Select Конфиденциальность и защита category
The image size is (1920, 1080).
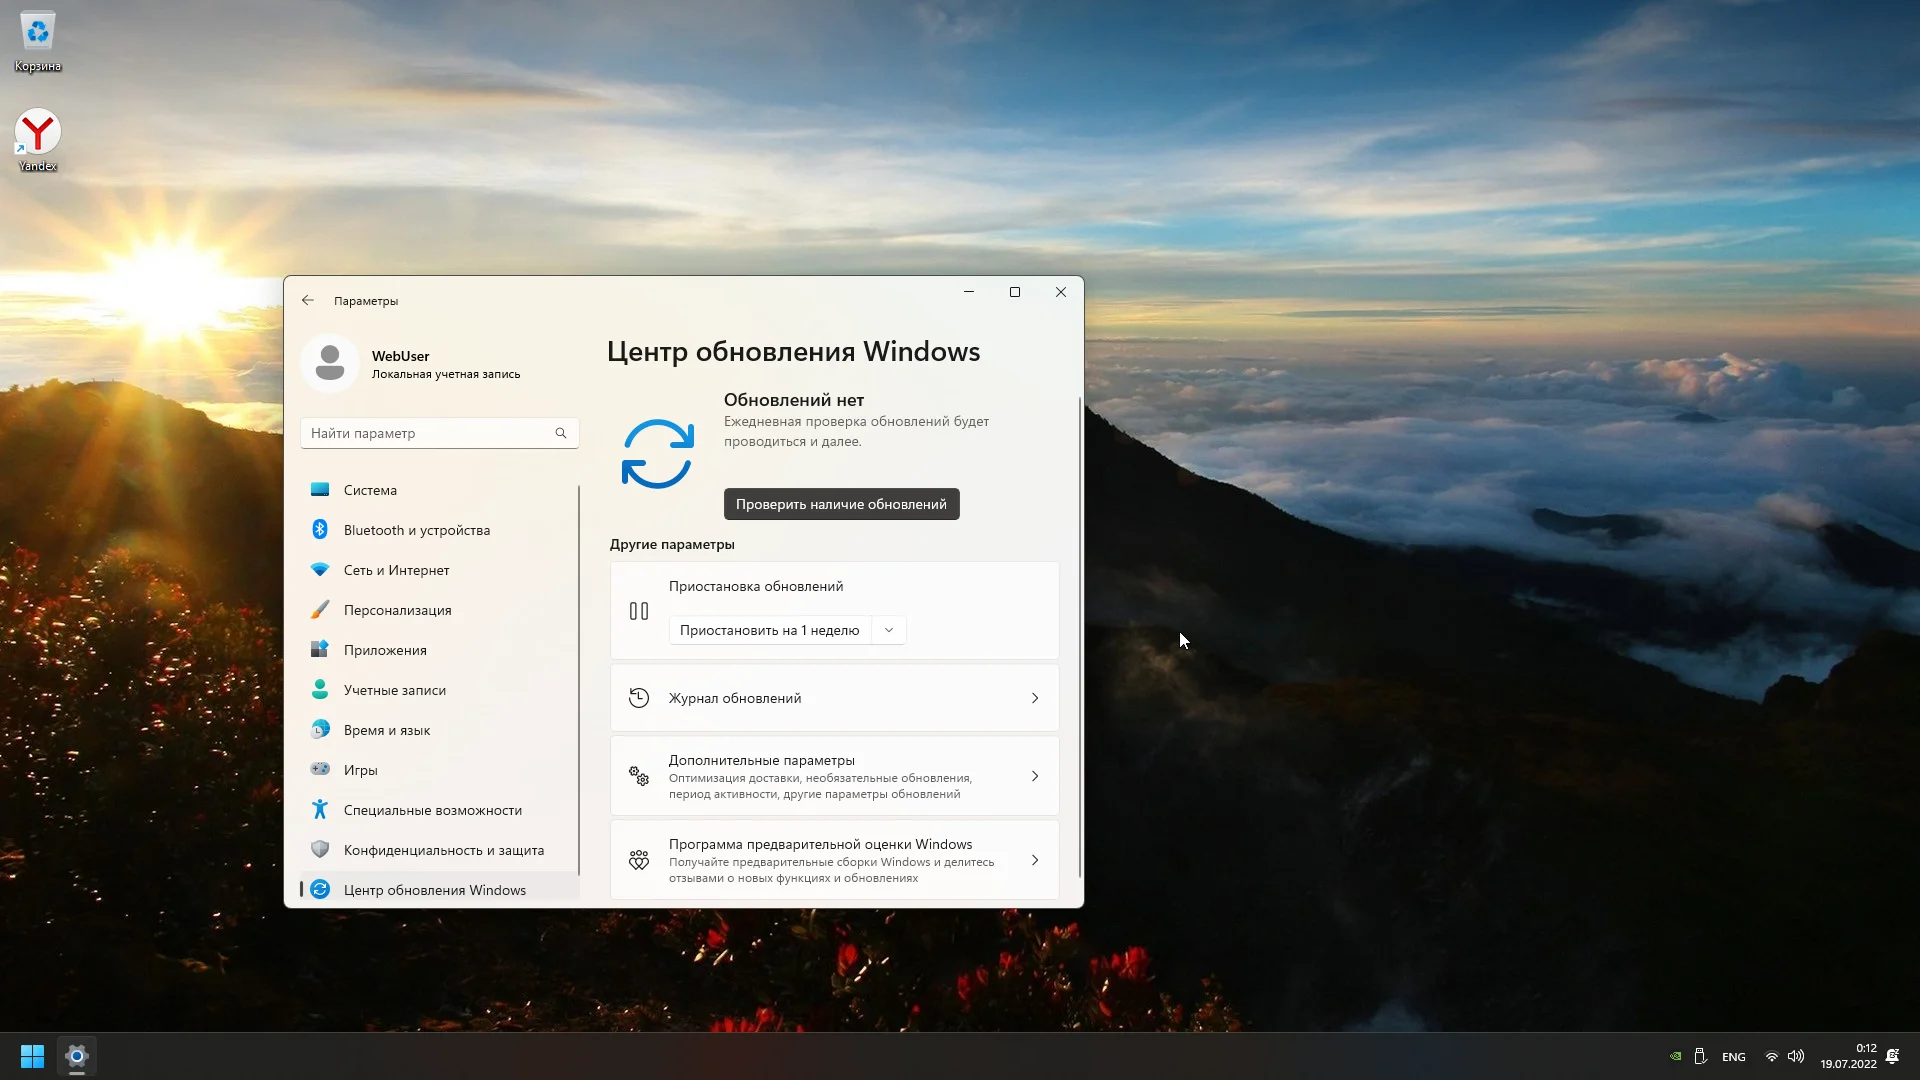pos(443,850)
